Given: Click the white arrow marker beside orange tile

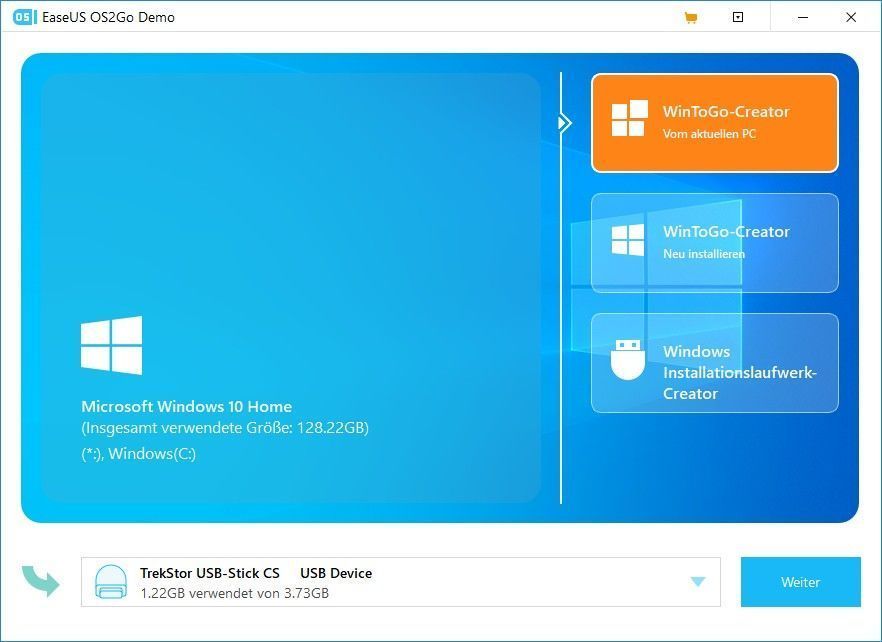Looking at the screenshot, I should click(x=565, y=123).
